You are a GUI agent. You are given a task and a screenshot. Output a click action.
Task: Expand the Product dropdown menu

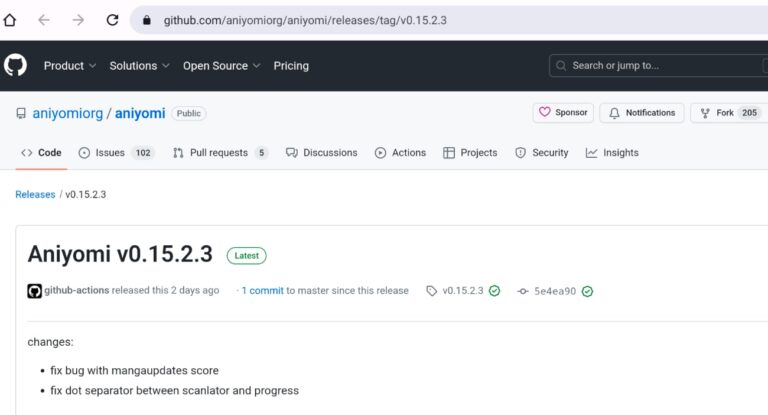pos(70,66)
